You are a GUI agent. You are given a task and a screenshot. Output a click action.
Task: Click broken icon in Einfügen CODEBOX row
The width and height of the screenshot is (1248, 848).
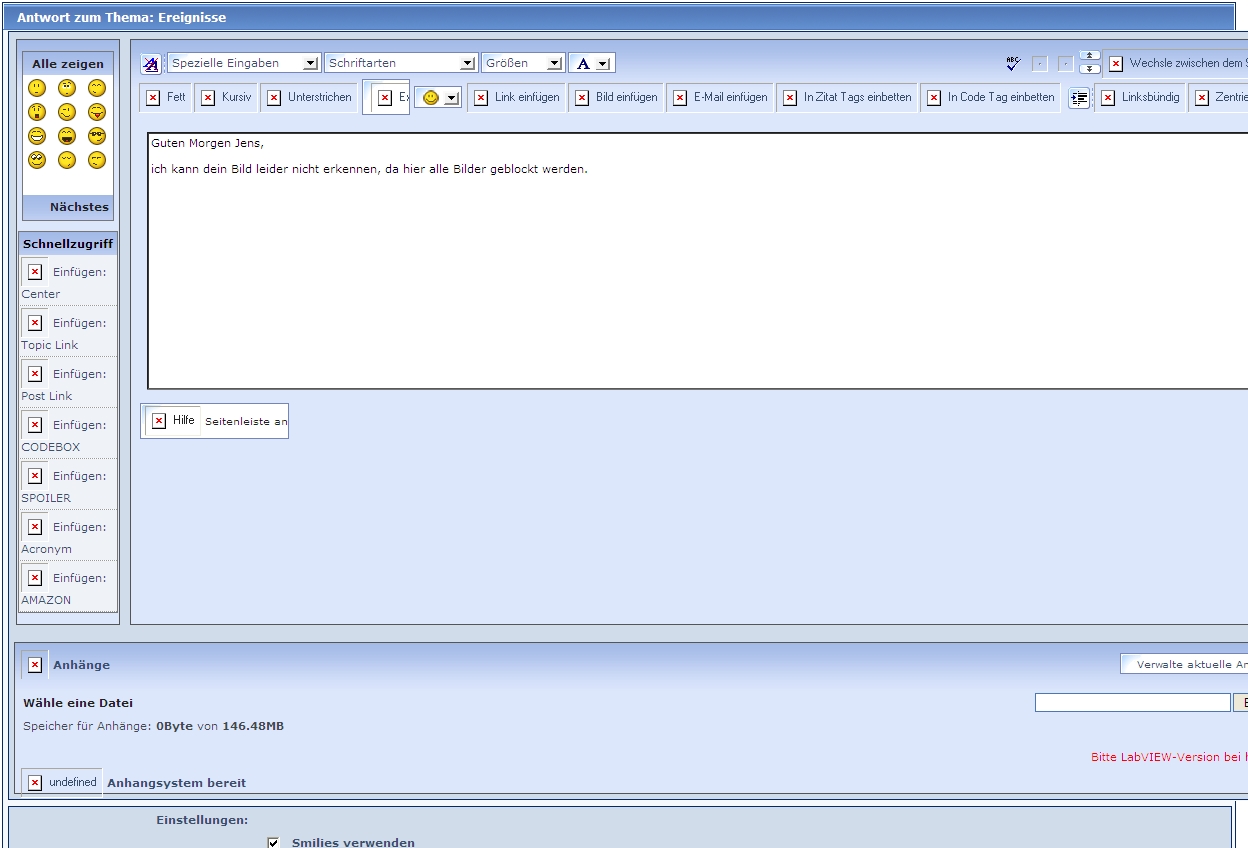pos(35,425)
